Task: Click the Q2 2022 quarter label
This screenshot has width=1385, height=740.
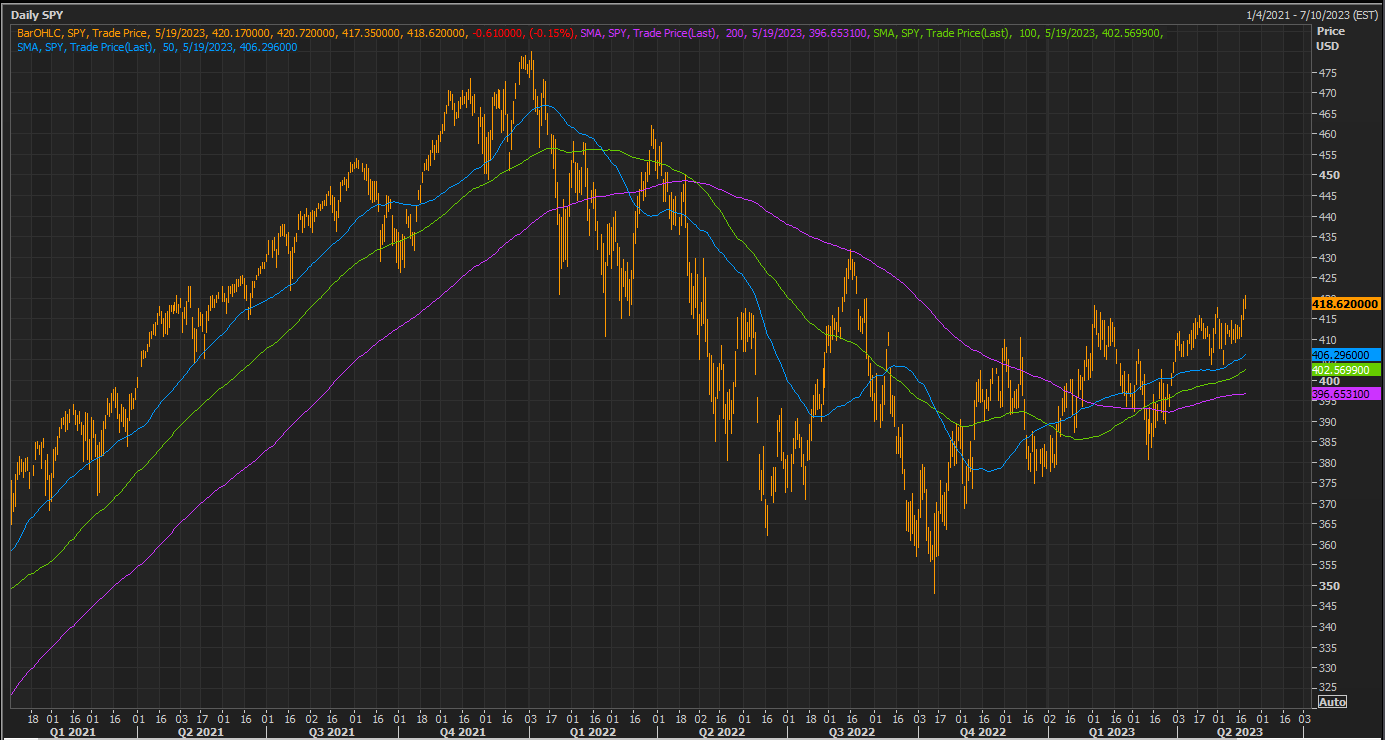Action: coord(720,732)
